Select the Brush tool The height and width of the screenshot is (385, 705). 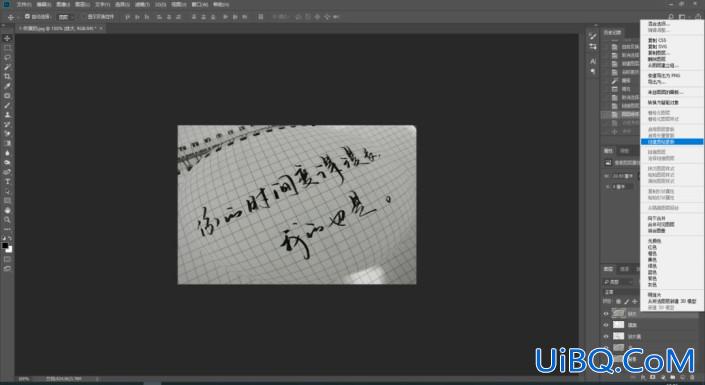(7, 105)
